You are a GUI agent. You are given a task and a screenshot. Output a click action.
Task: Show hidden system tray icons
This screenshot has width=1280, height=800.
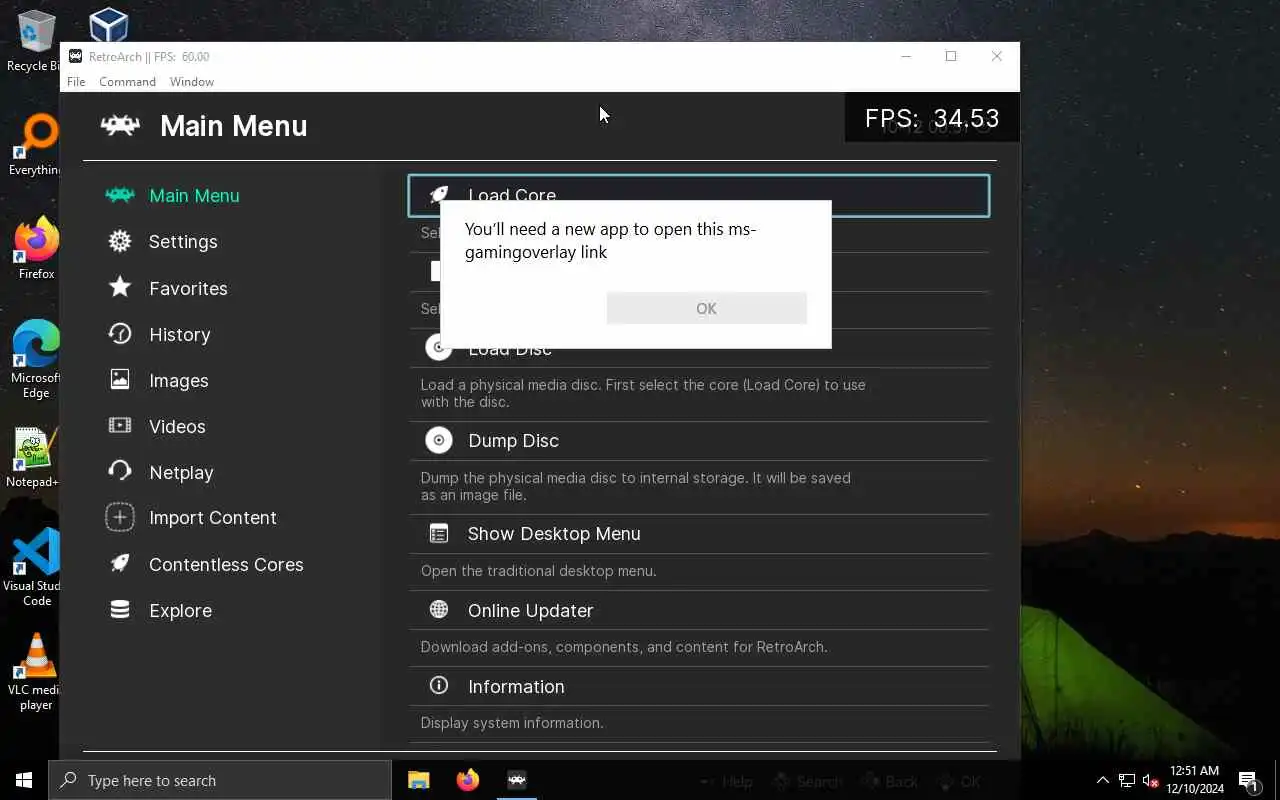point(1102,780)
